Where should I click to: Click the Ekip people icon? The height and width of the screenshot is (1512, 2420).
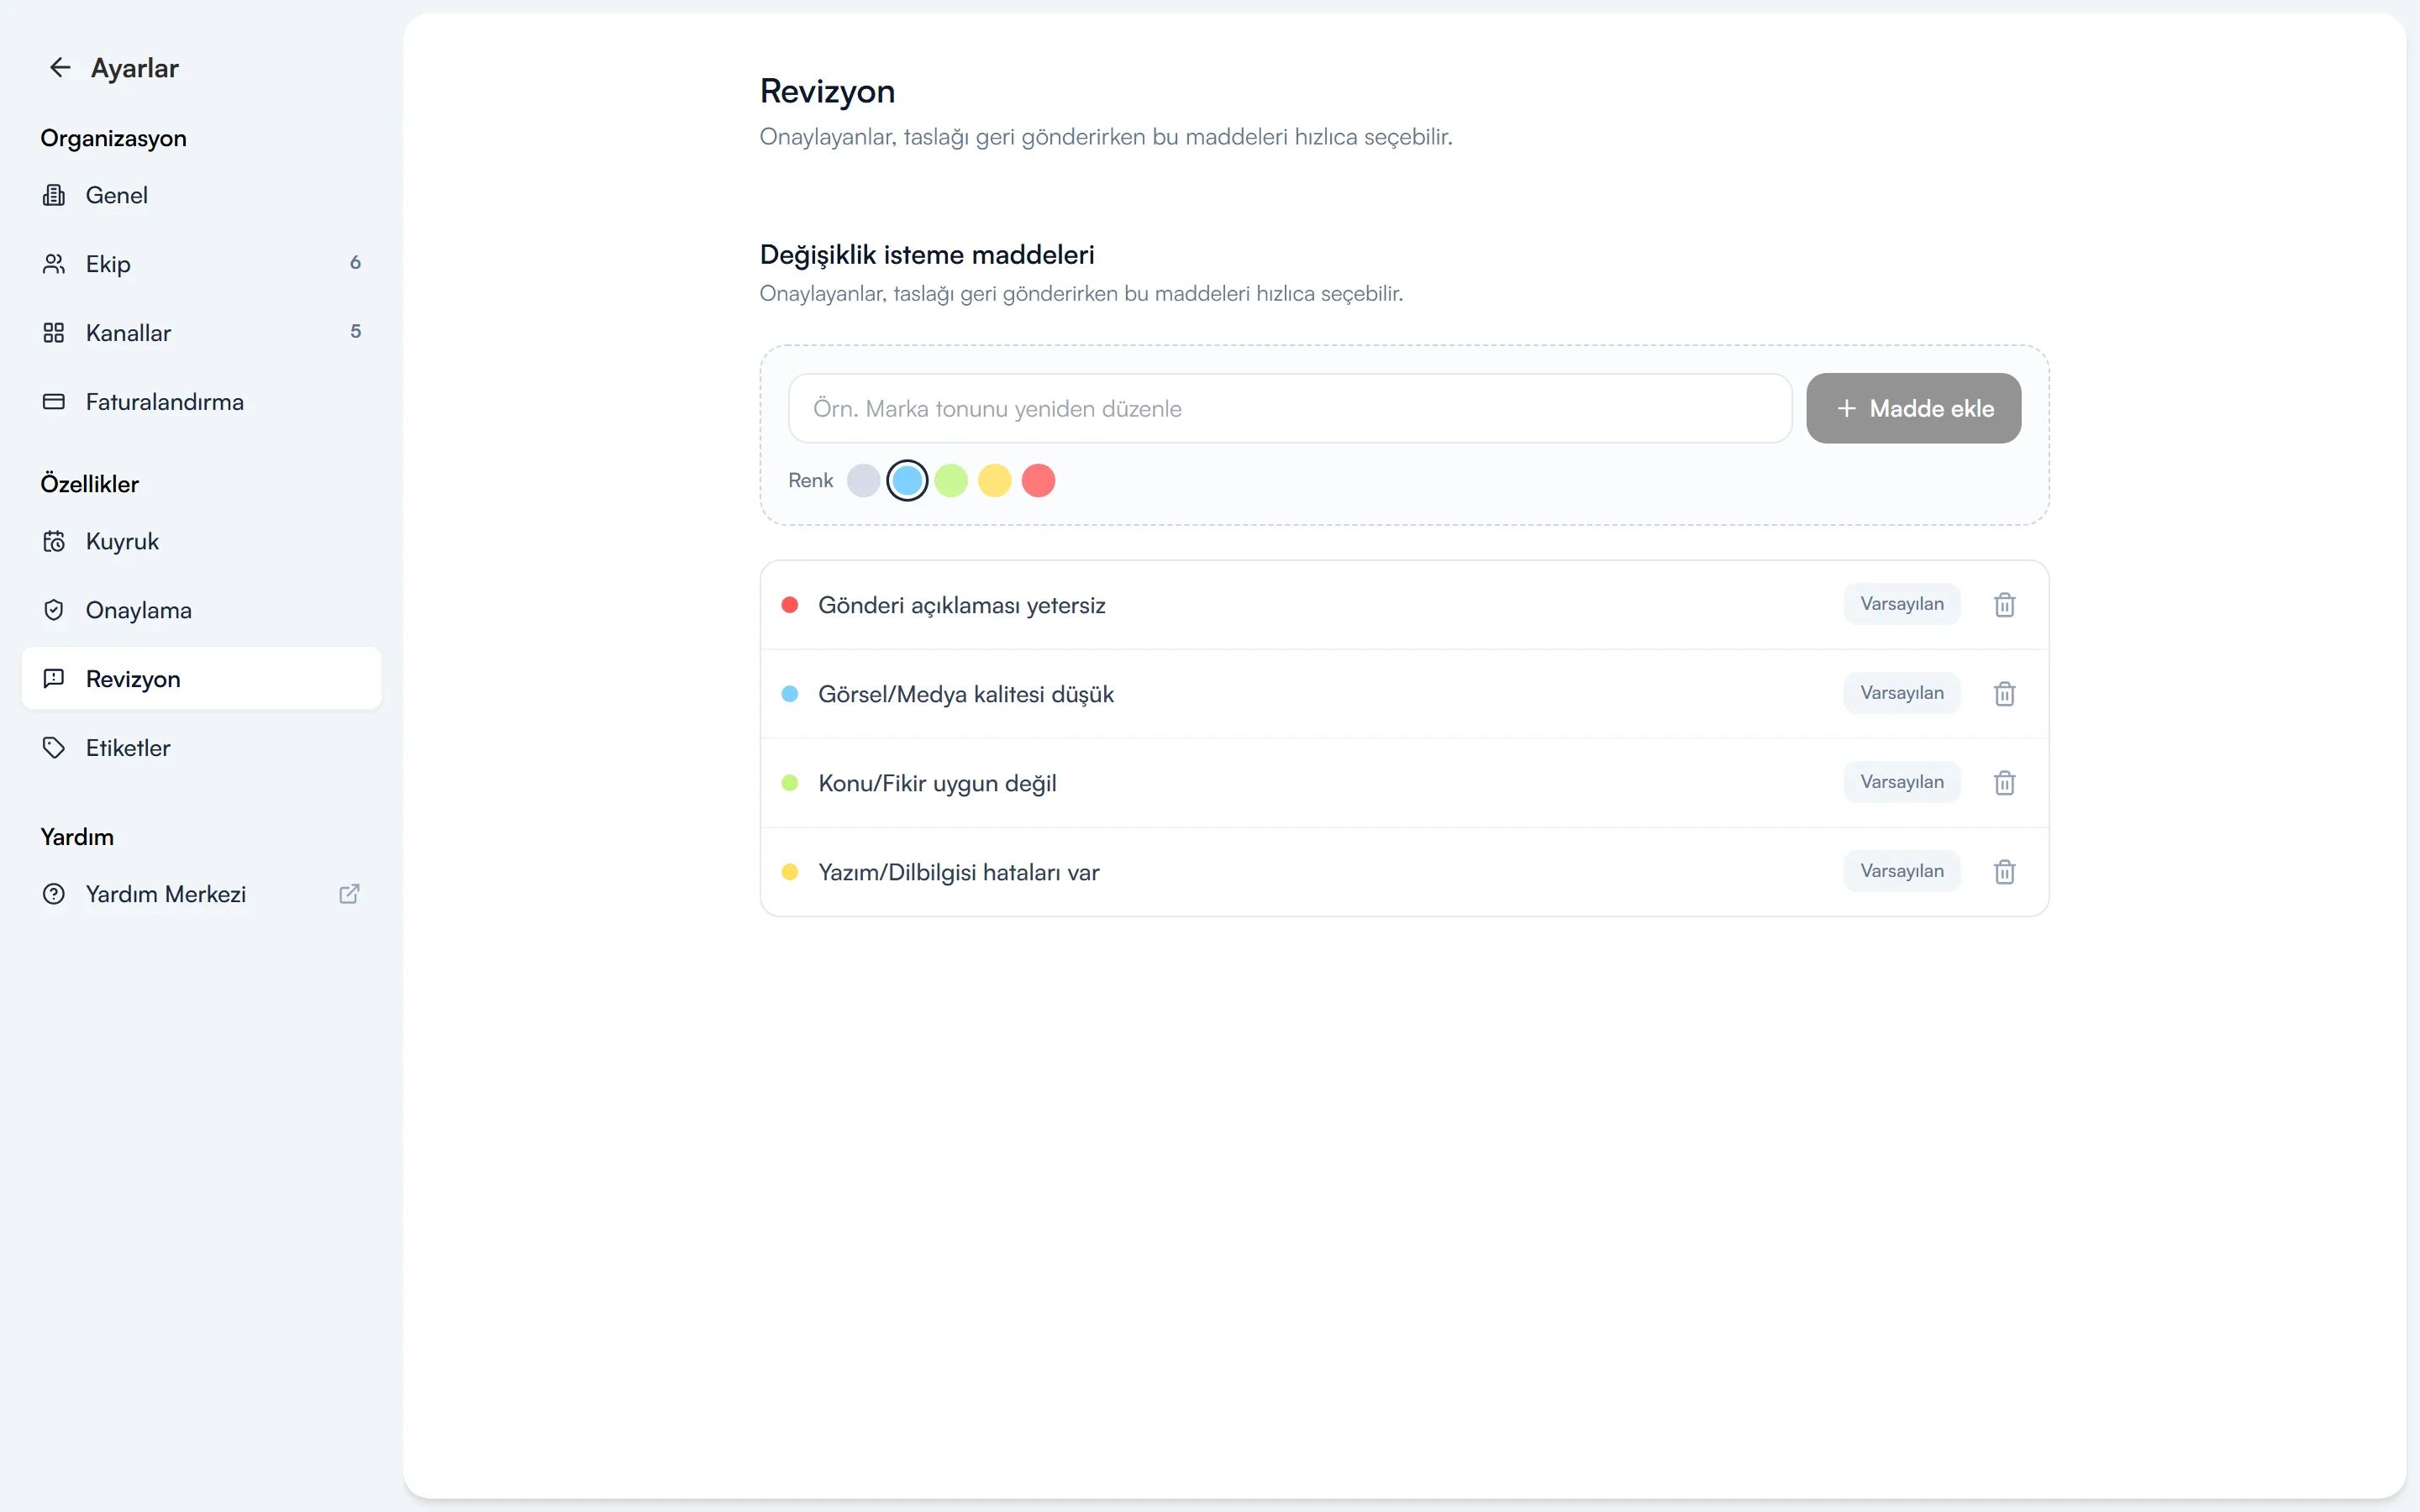coord(54,264)
